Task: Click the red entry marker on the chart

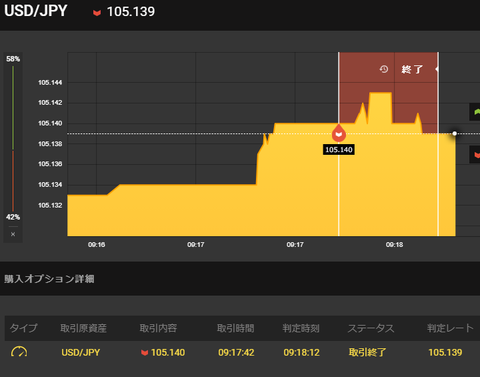Action: 339,133
